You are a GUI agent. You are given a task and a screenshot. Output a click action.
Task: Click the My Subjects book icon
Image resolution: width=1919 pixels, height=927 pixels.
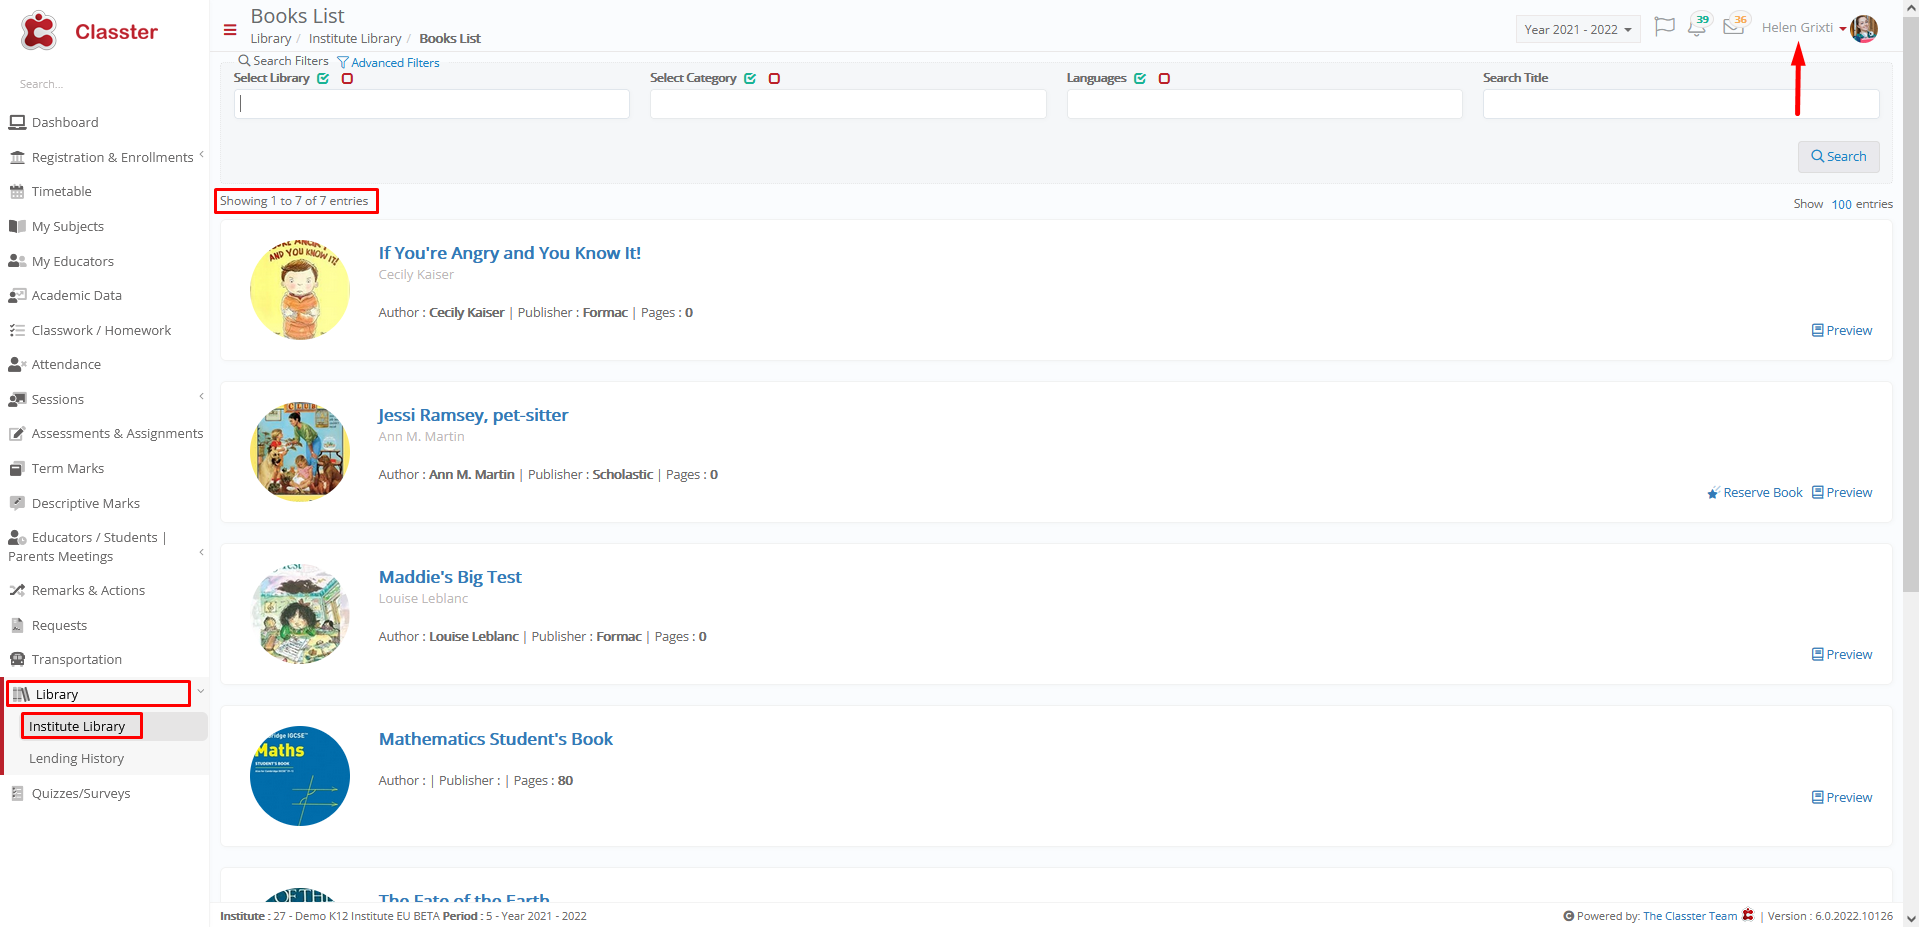tap(17, 226)
